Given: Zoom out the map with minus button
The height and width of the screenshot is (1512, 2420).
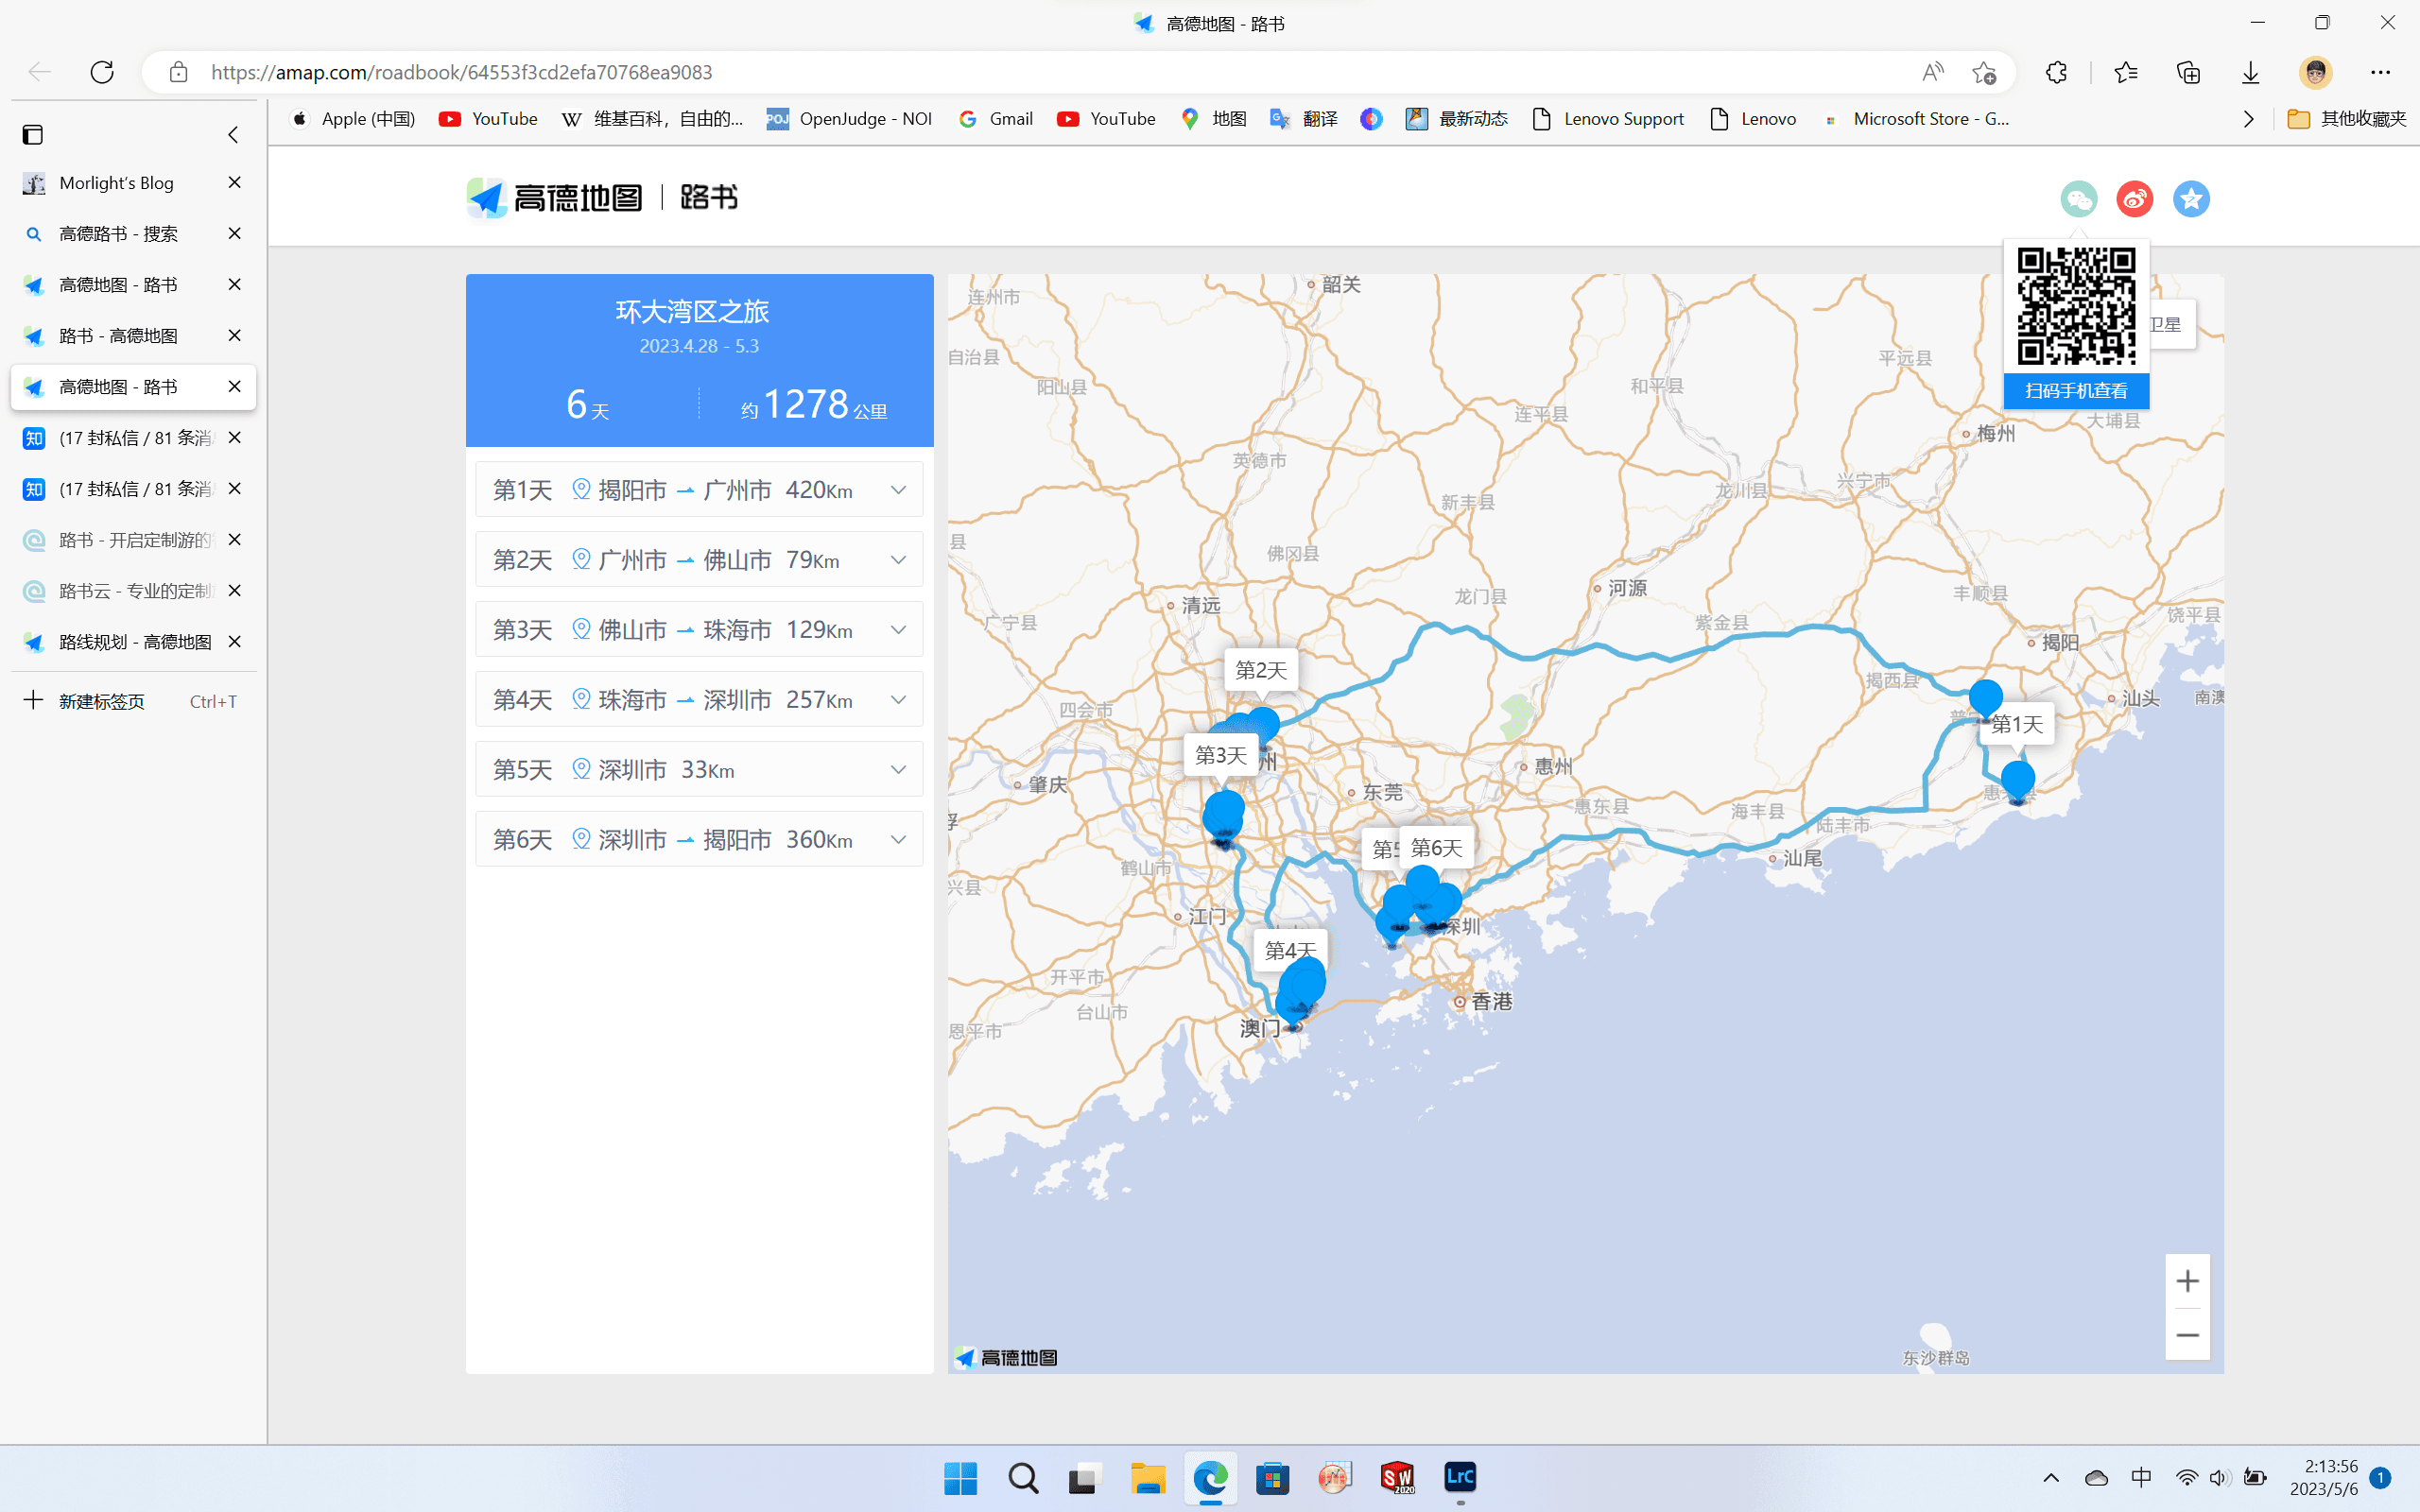Looking at the screenshot, I should (2187, 1335).
